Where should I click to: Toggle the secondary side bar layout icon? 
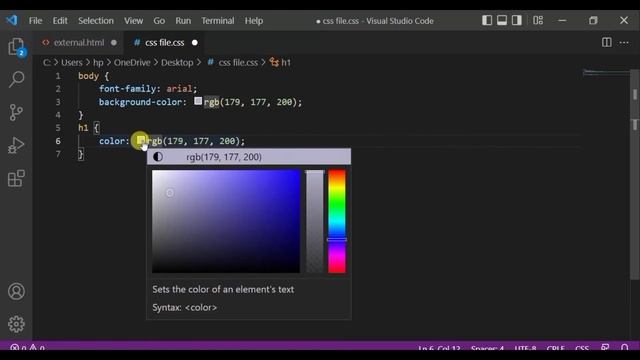[517, 20]
